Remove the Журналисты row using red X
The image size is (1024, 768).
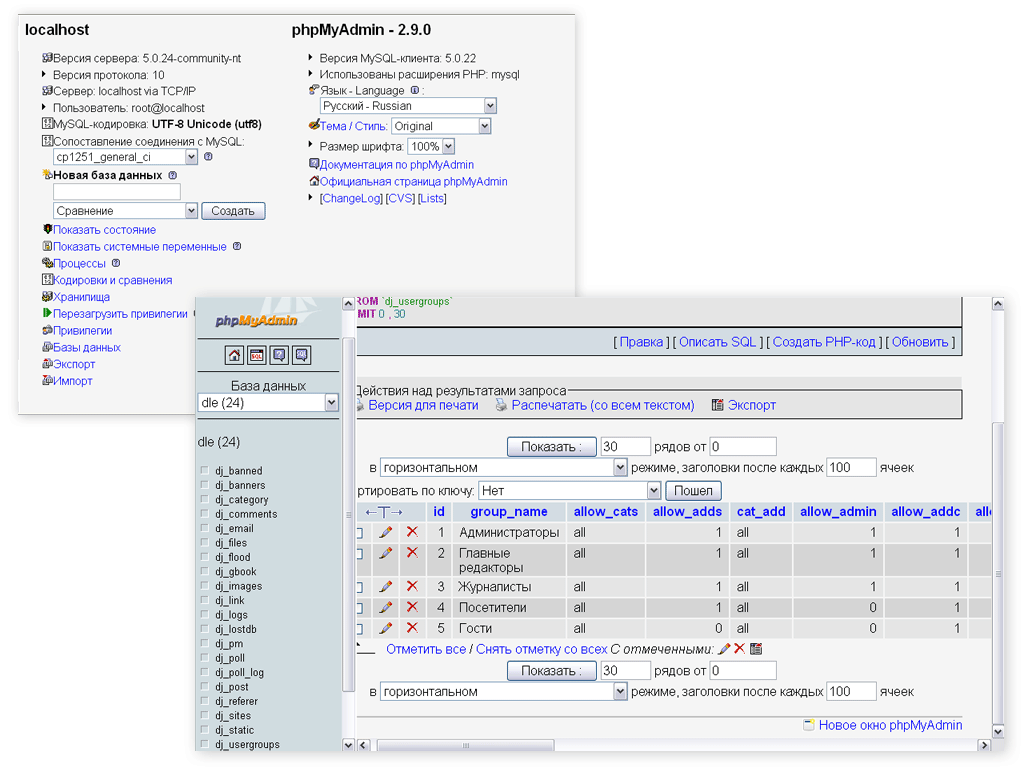pyautogui.click(x=412, y=586)
